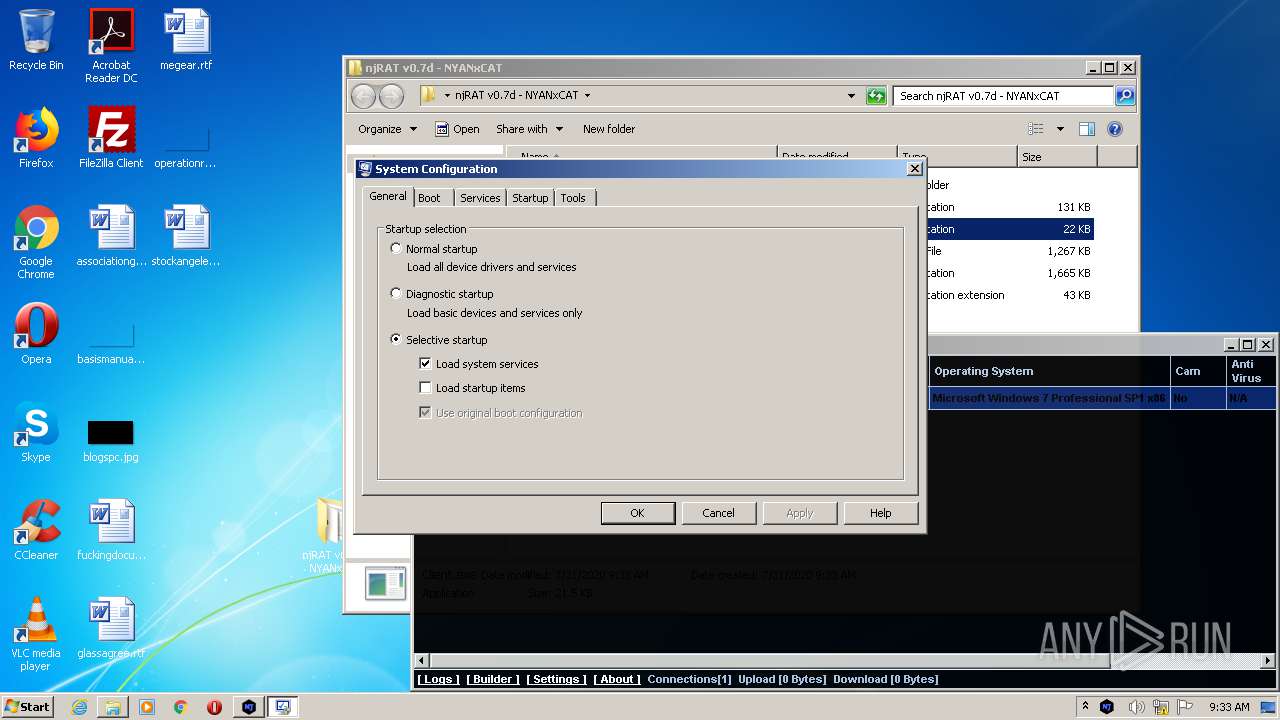Launch Opera from desktop
This screenshot has height=720, width=1280.
36,334
